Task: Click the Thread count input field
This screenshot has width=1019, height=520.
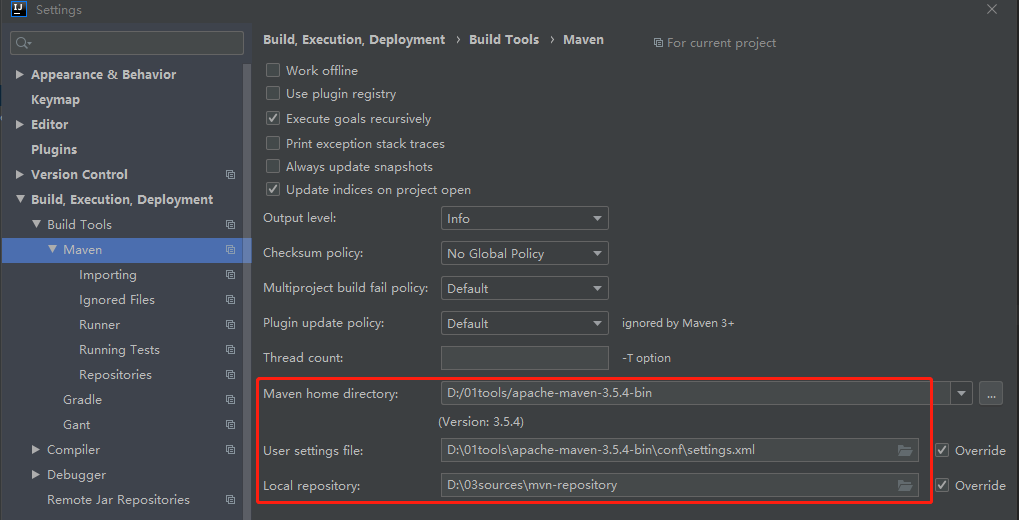Action: [524, 358]
